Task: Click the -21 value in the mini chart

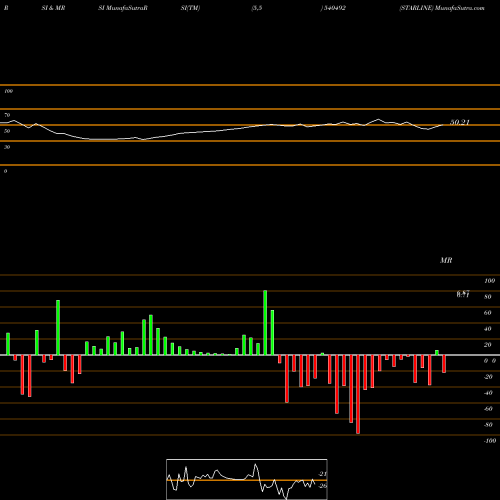Action: [x=322, y=474]
